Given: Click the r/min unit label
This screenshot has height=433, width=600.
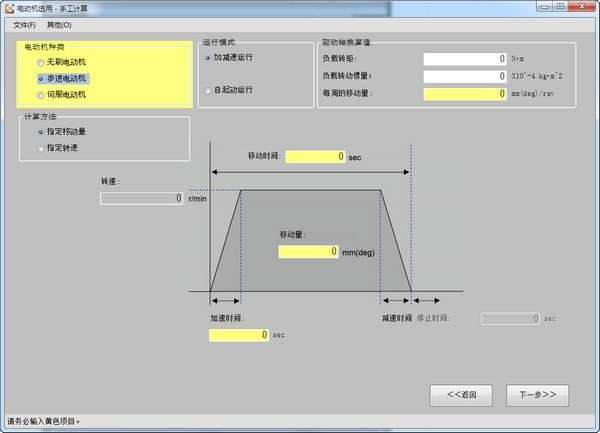Looking at the screenshot, I should [197, 199].
